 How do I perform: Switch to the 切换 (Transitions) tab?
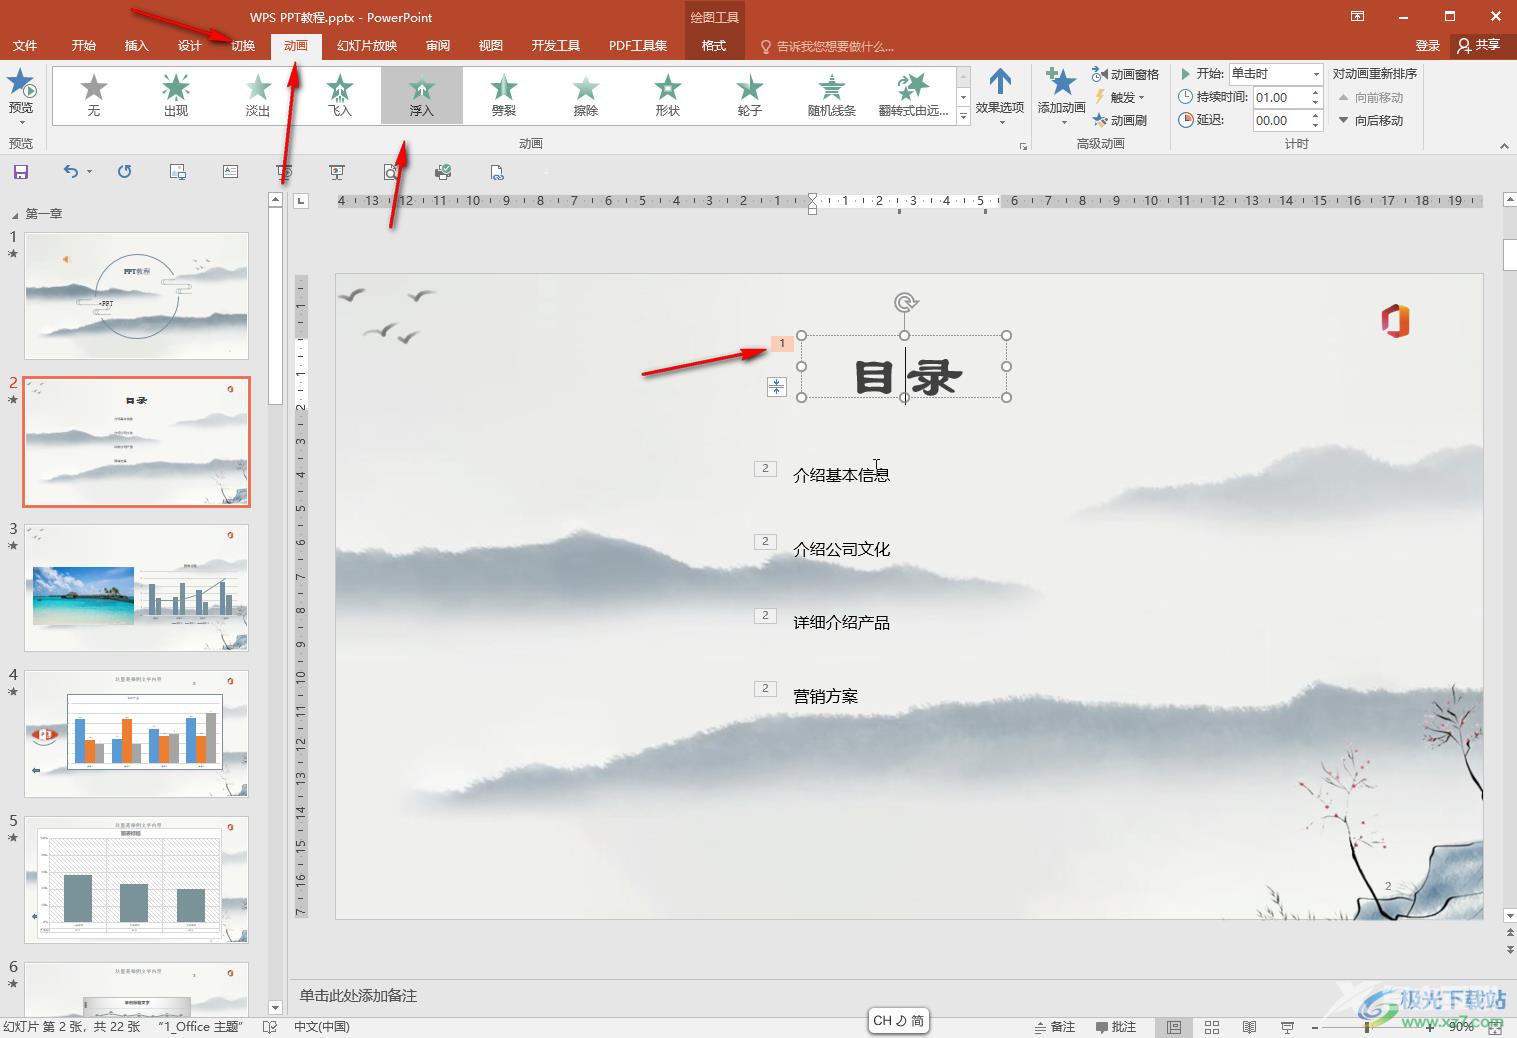coord(243,46)
